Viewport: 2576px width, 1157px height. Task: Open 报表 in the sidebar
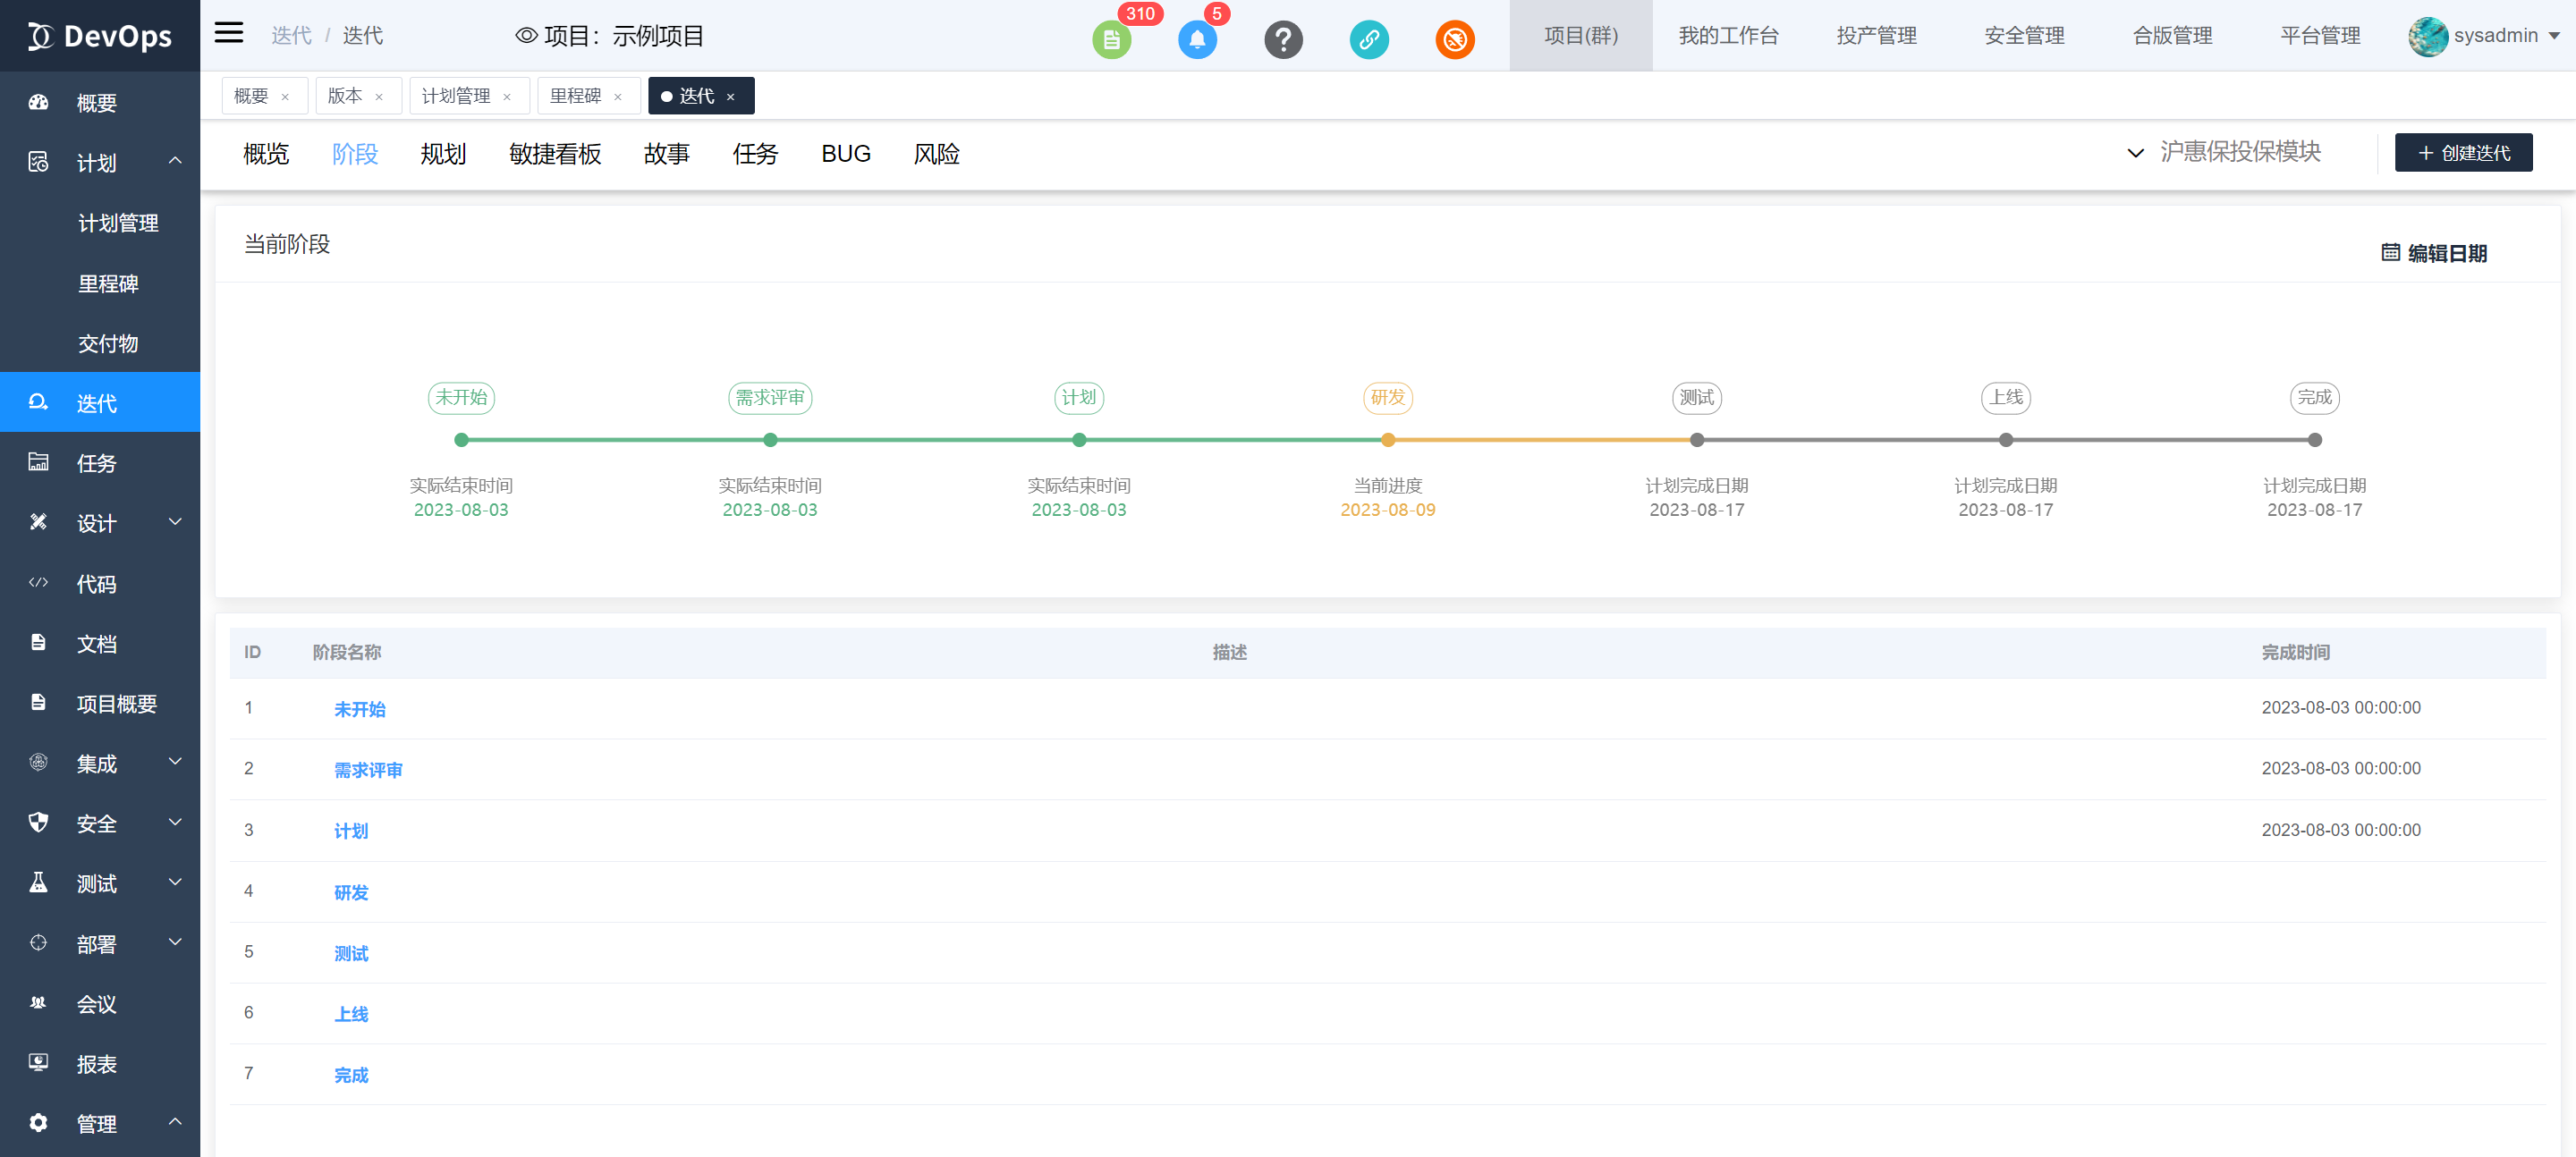click(97, 1064)
